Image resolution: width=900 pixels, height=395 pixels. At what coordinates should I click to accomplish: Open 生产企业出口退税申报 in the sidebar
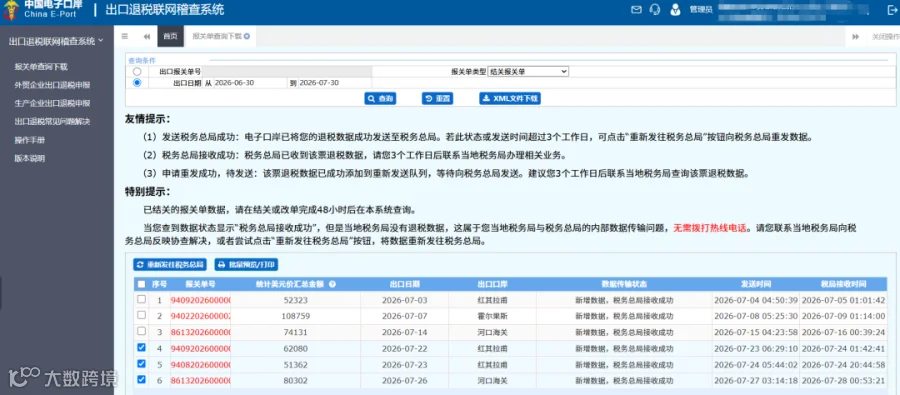(x=52, y=103)
